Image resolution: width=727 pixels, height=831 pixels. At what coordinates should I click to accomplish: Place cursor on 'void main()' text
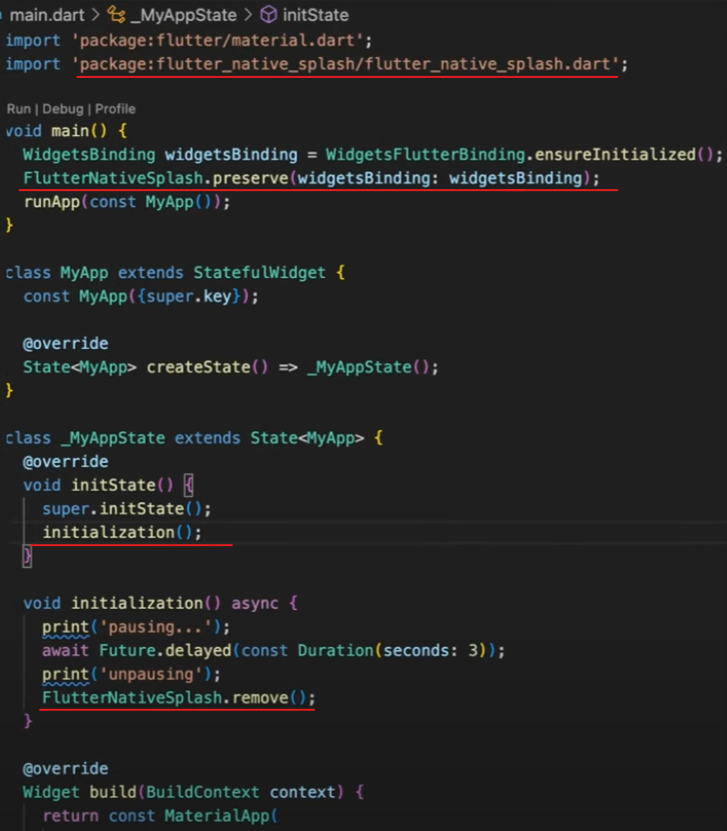[56, 130]
